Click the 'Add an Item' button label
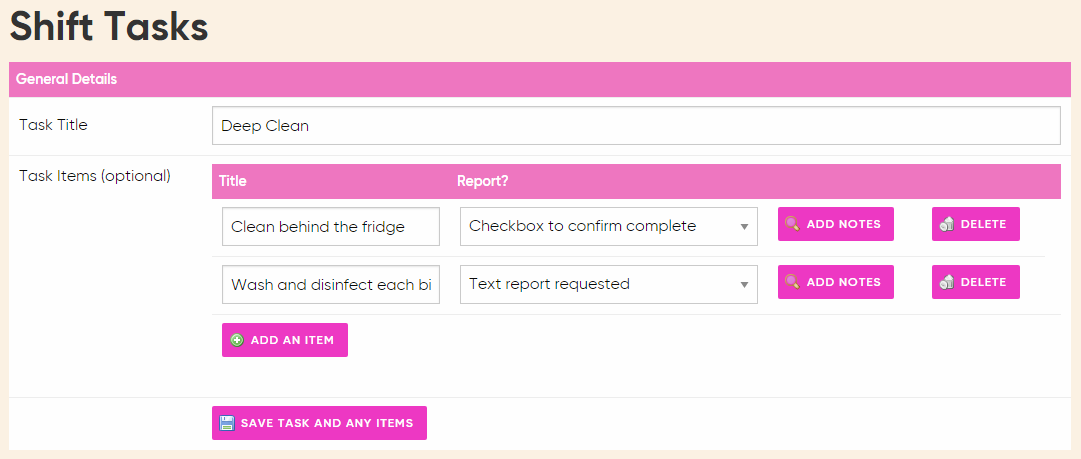The height and width of the screenshot is (459, 1081). [292, 340]
